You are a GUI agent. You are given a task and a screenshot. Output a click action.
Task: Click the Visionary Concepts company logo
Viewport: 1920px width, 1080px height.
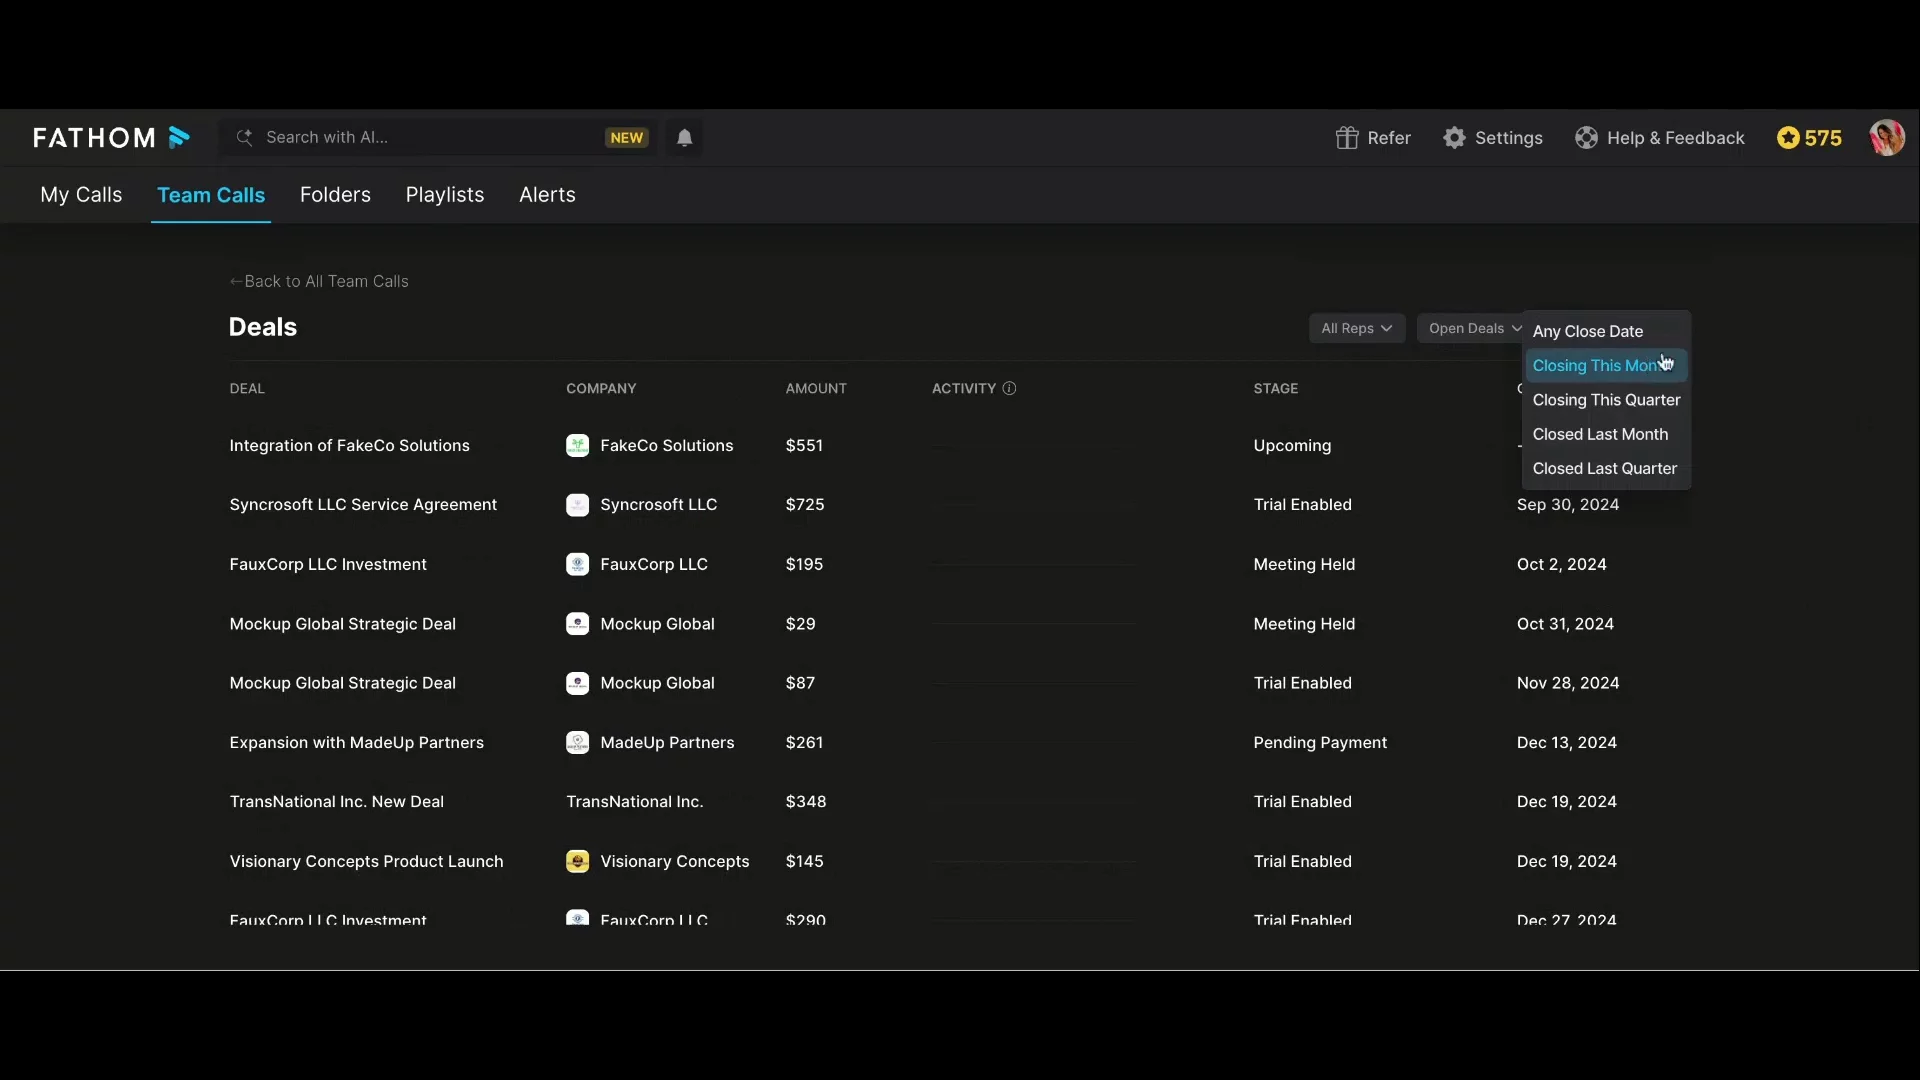[577, 861]
